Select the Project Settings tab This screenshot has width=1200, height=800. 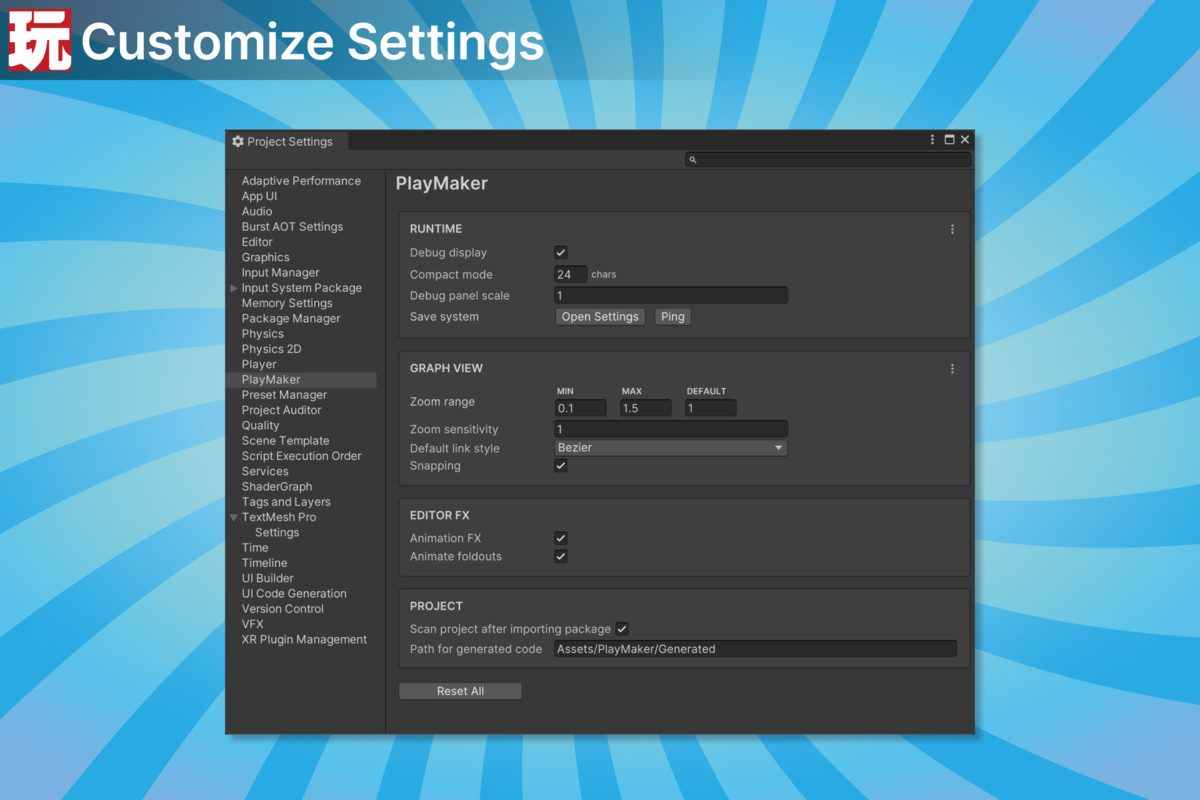pos(288,141)
